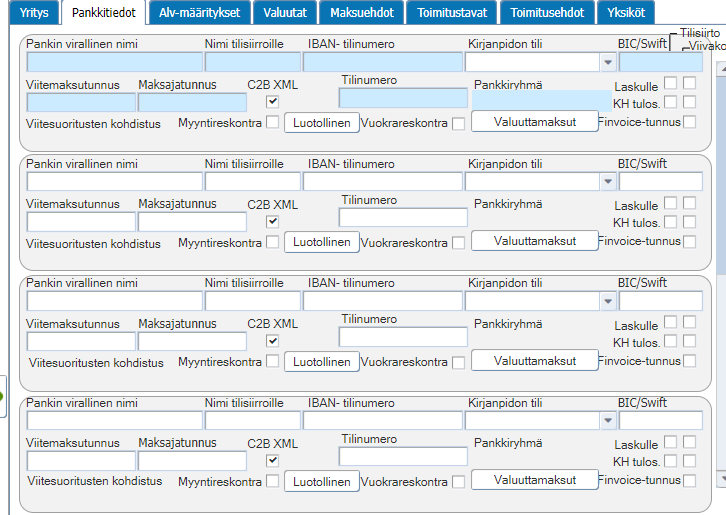Click the scrollbar down arrow on right edge
The height and width of the screenshot is (515, 726).
pos(721,478)
